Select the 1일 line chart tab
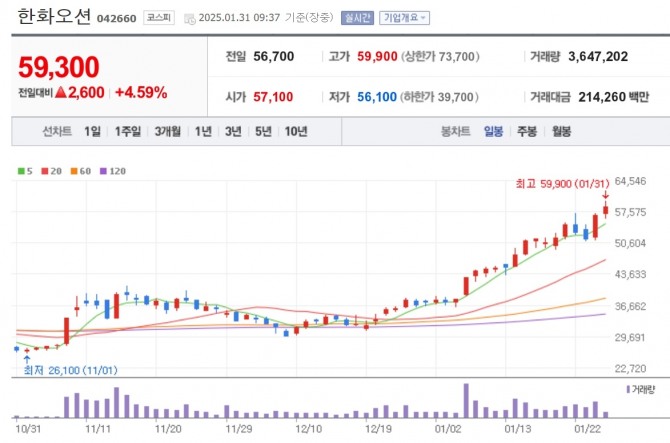 coord(92,132)
